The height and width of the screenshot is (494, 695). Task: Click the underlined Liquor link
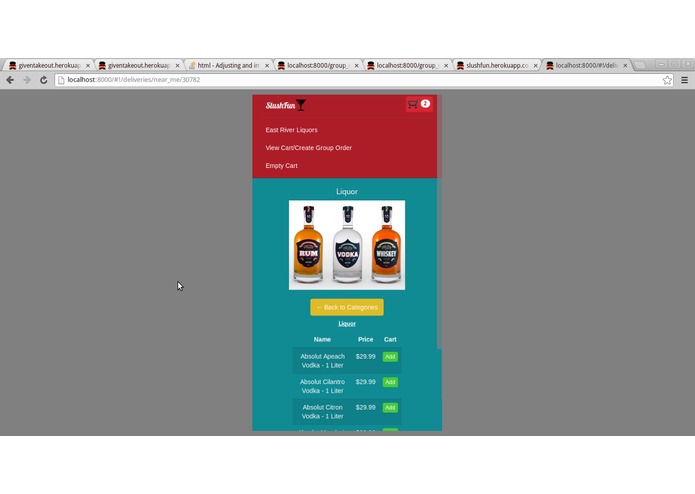[x=347, y=323]
